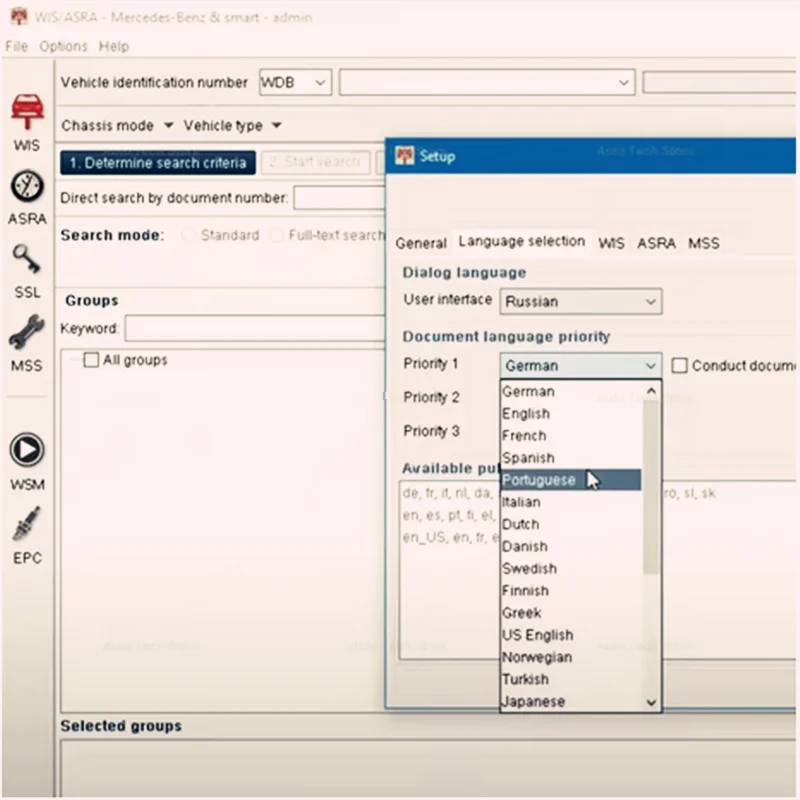Screen dimensions: 800x800
Task: Switch to the General tab
Action: click(421, 243)
